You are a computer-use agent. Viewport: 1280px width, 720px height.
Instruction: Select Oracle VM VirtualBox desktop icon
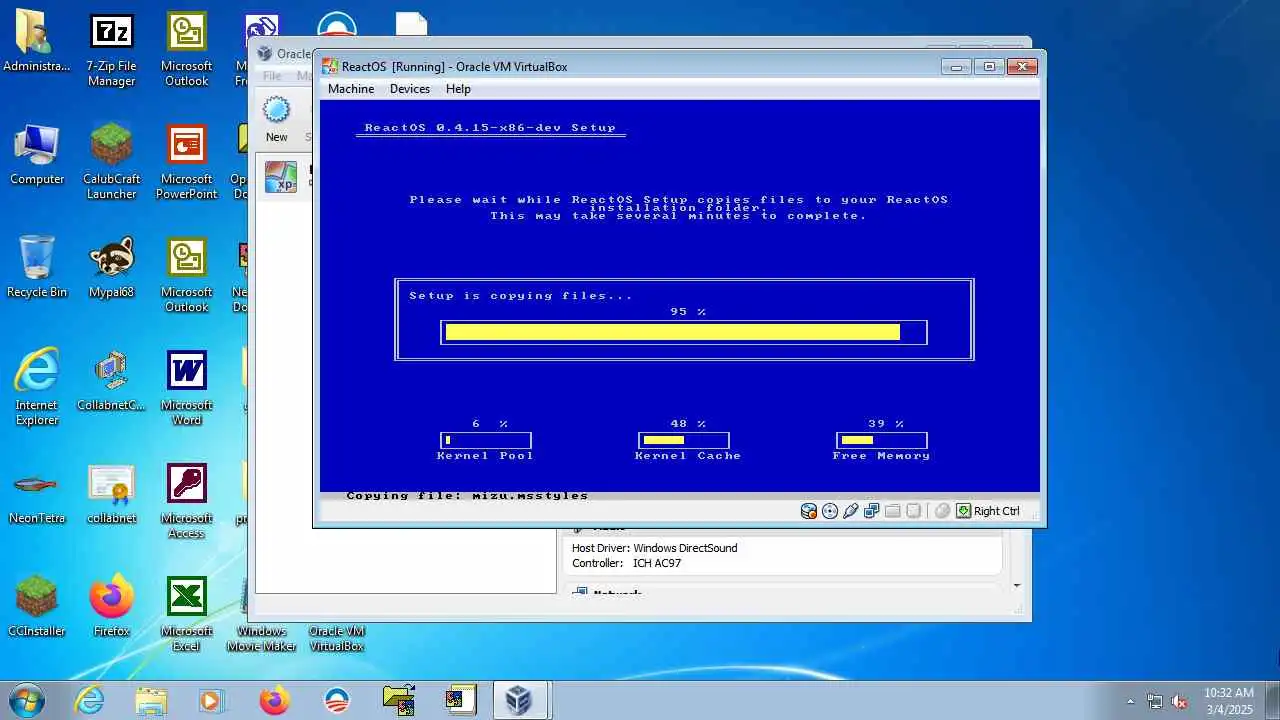[x=337, y=638]
